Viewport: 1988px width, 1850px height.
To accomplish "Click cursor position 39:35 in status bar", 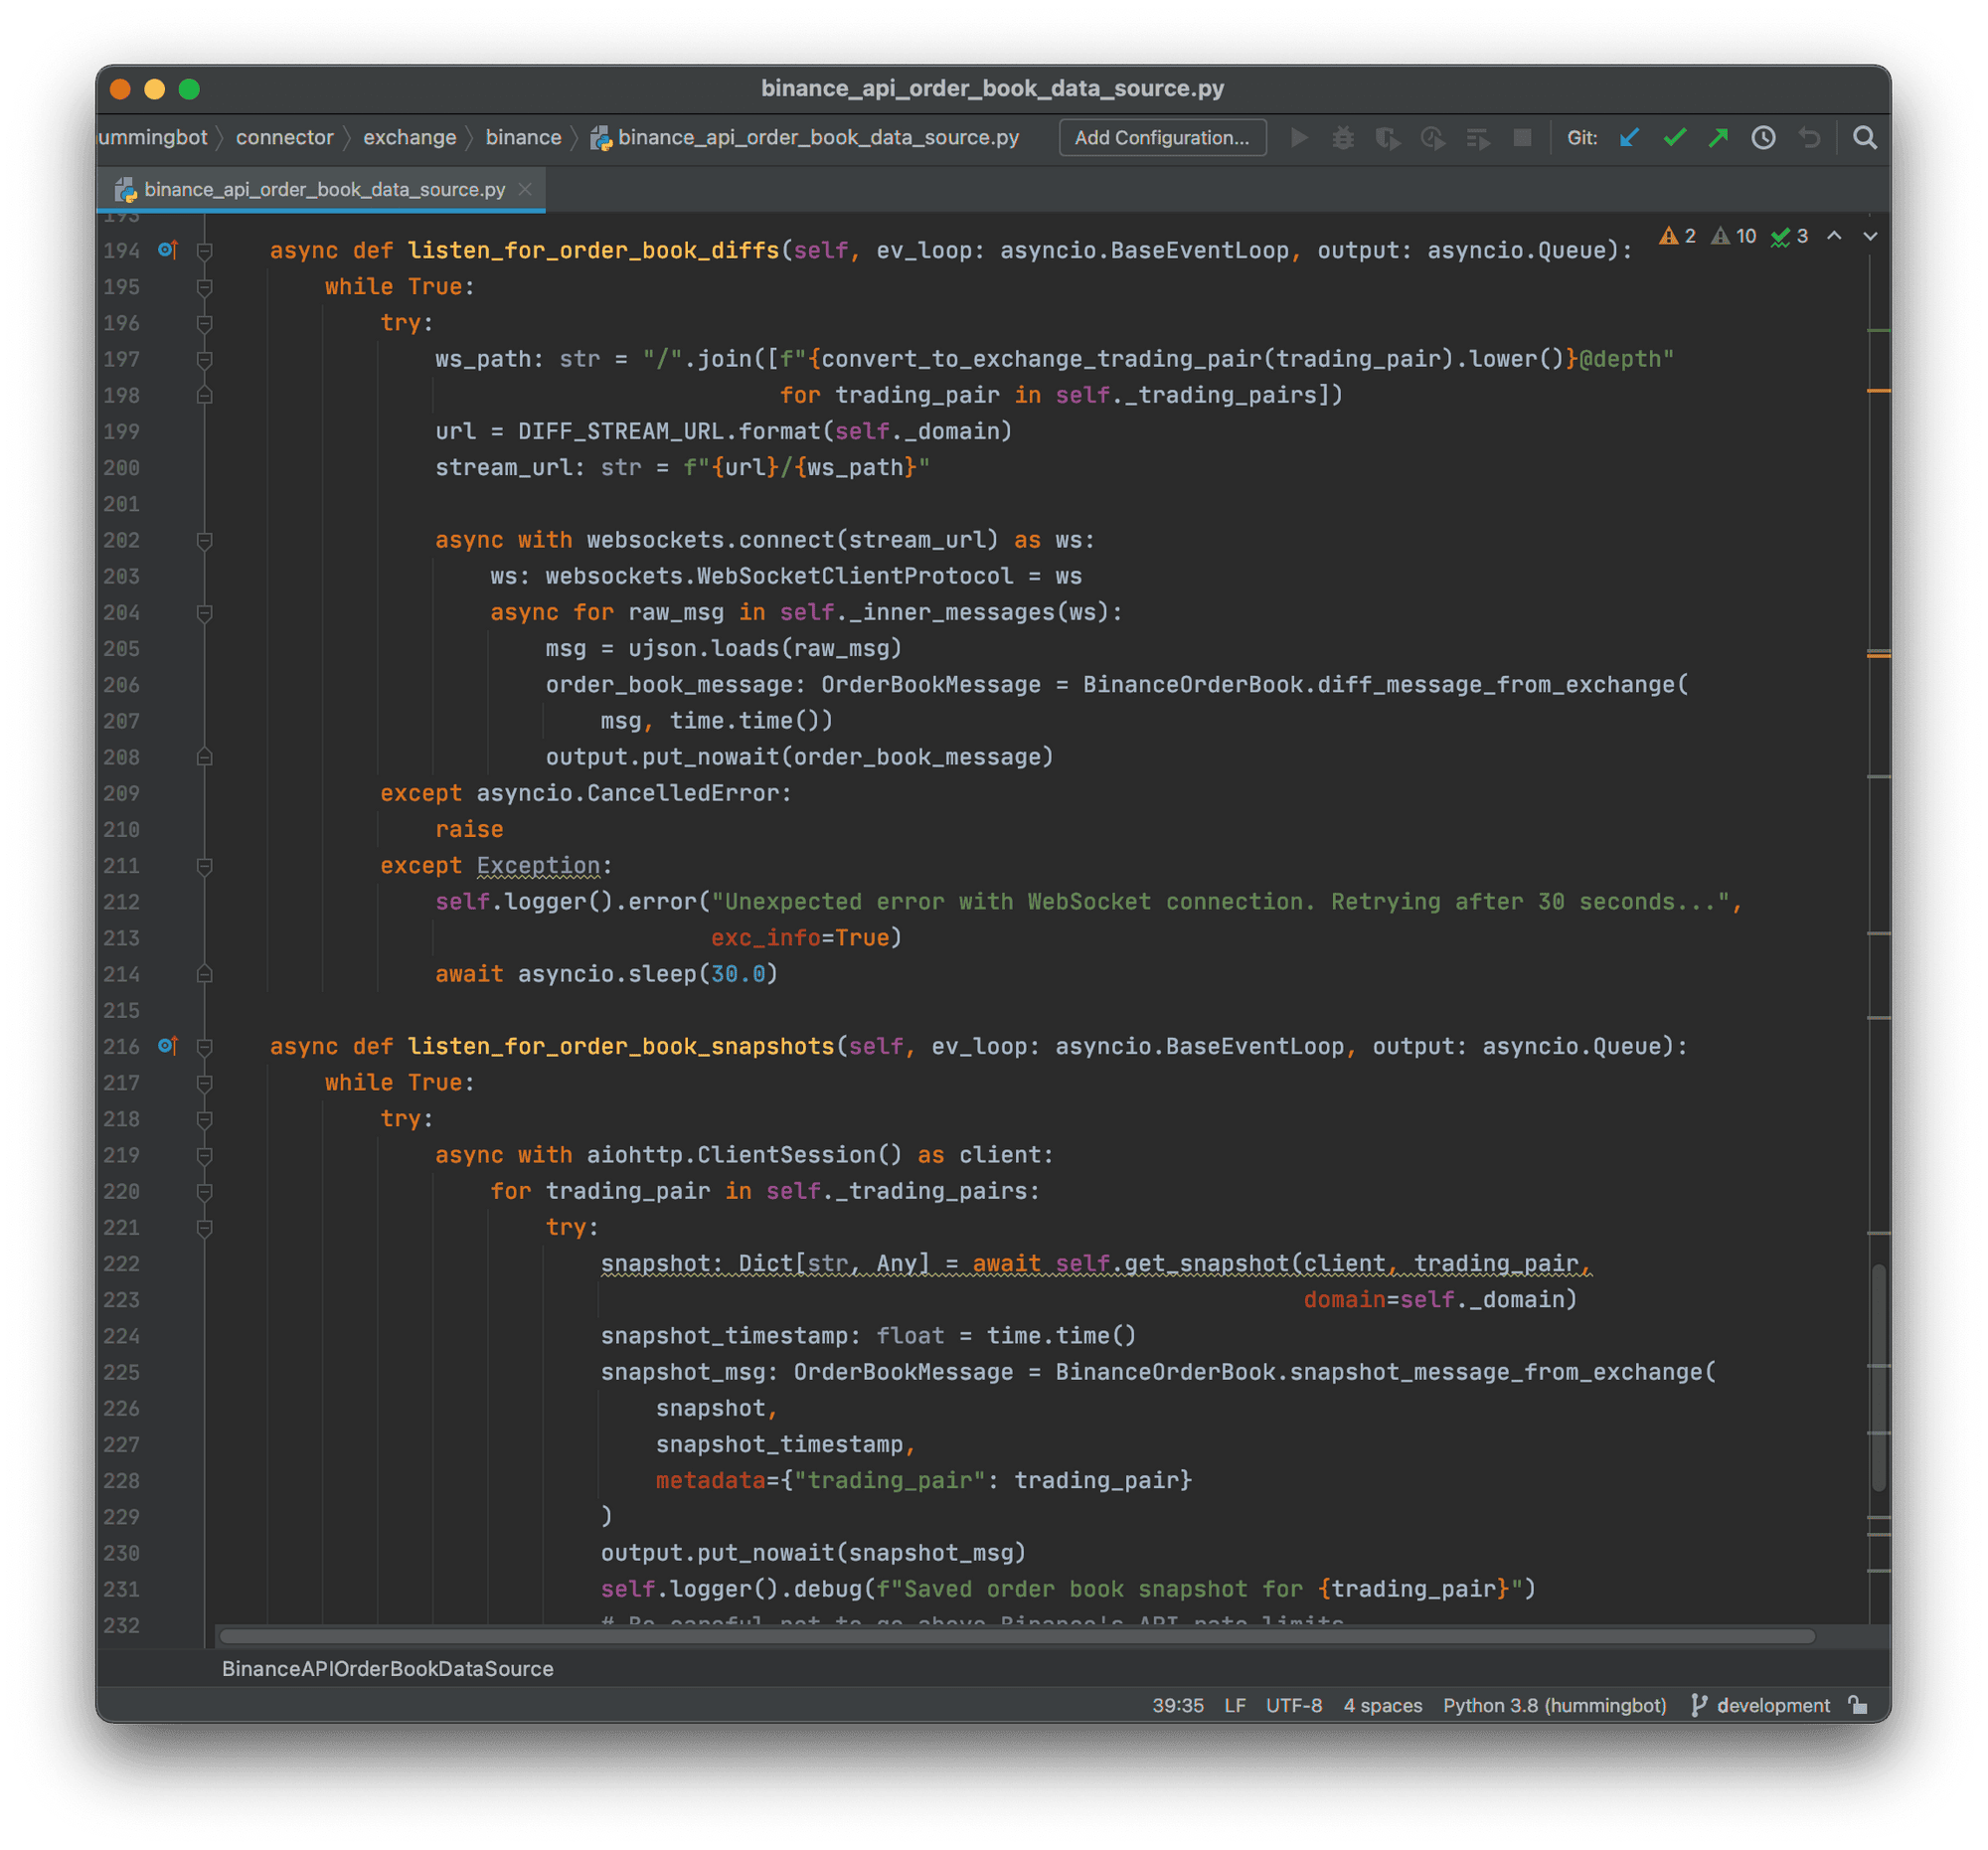I will point(1177,1705).
